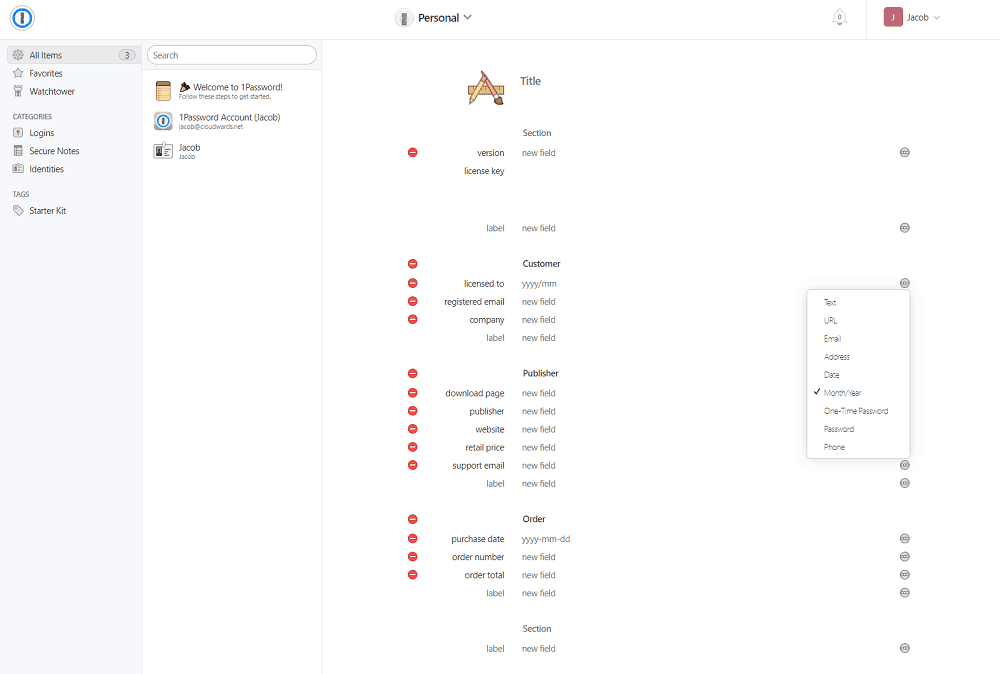Remove the support email field
The width and height of the screenshot is (1000, 674).
[413, 465]
